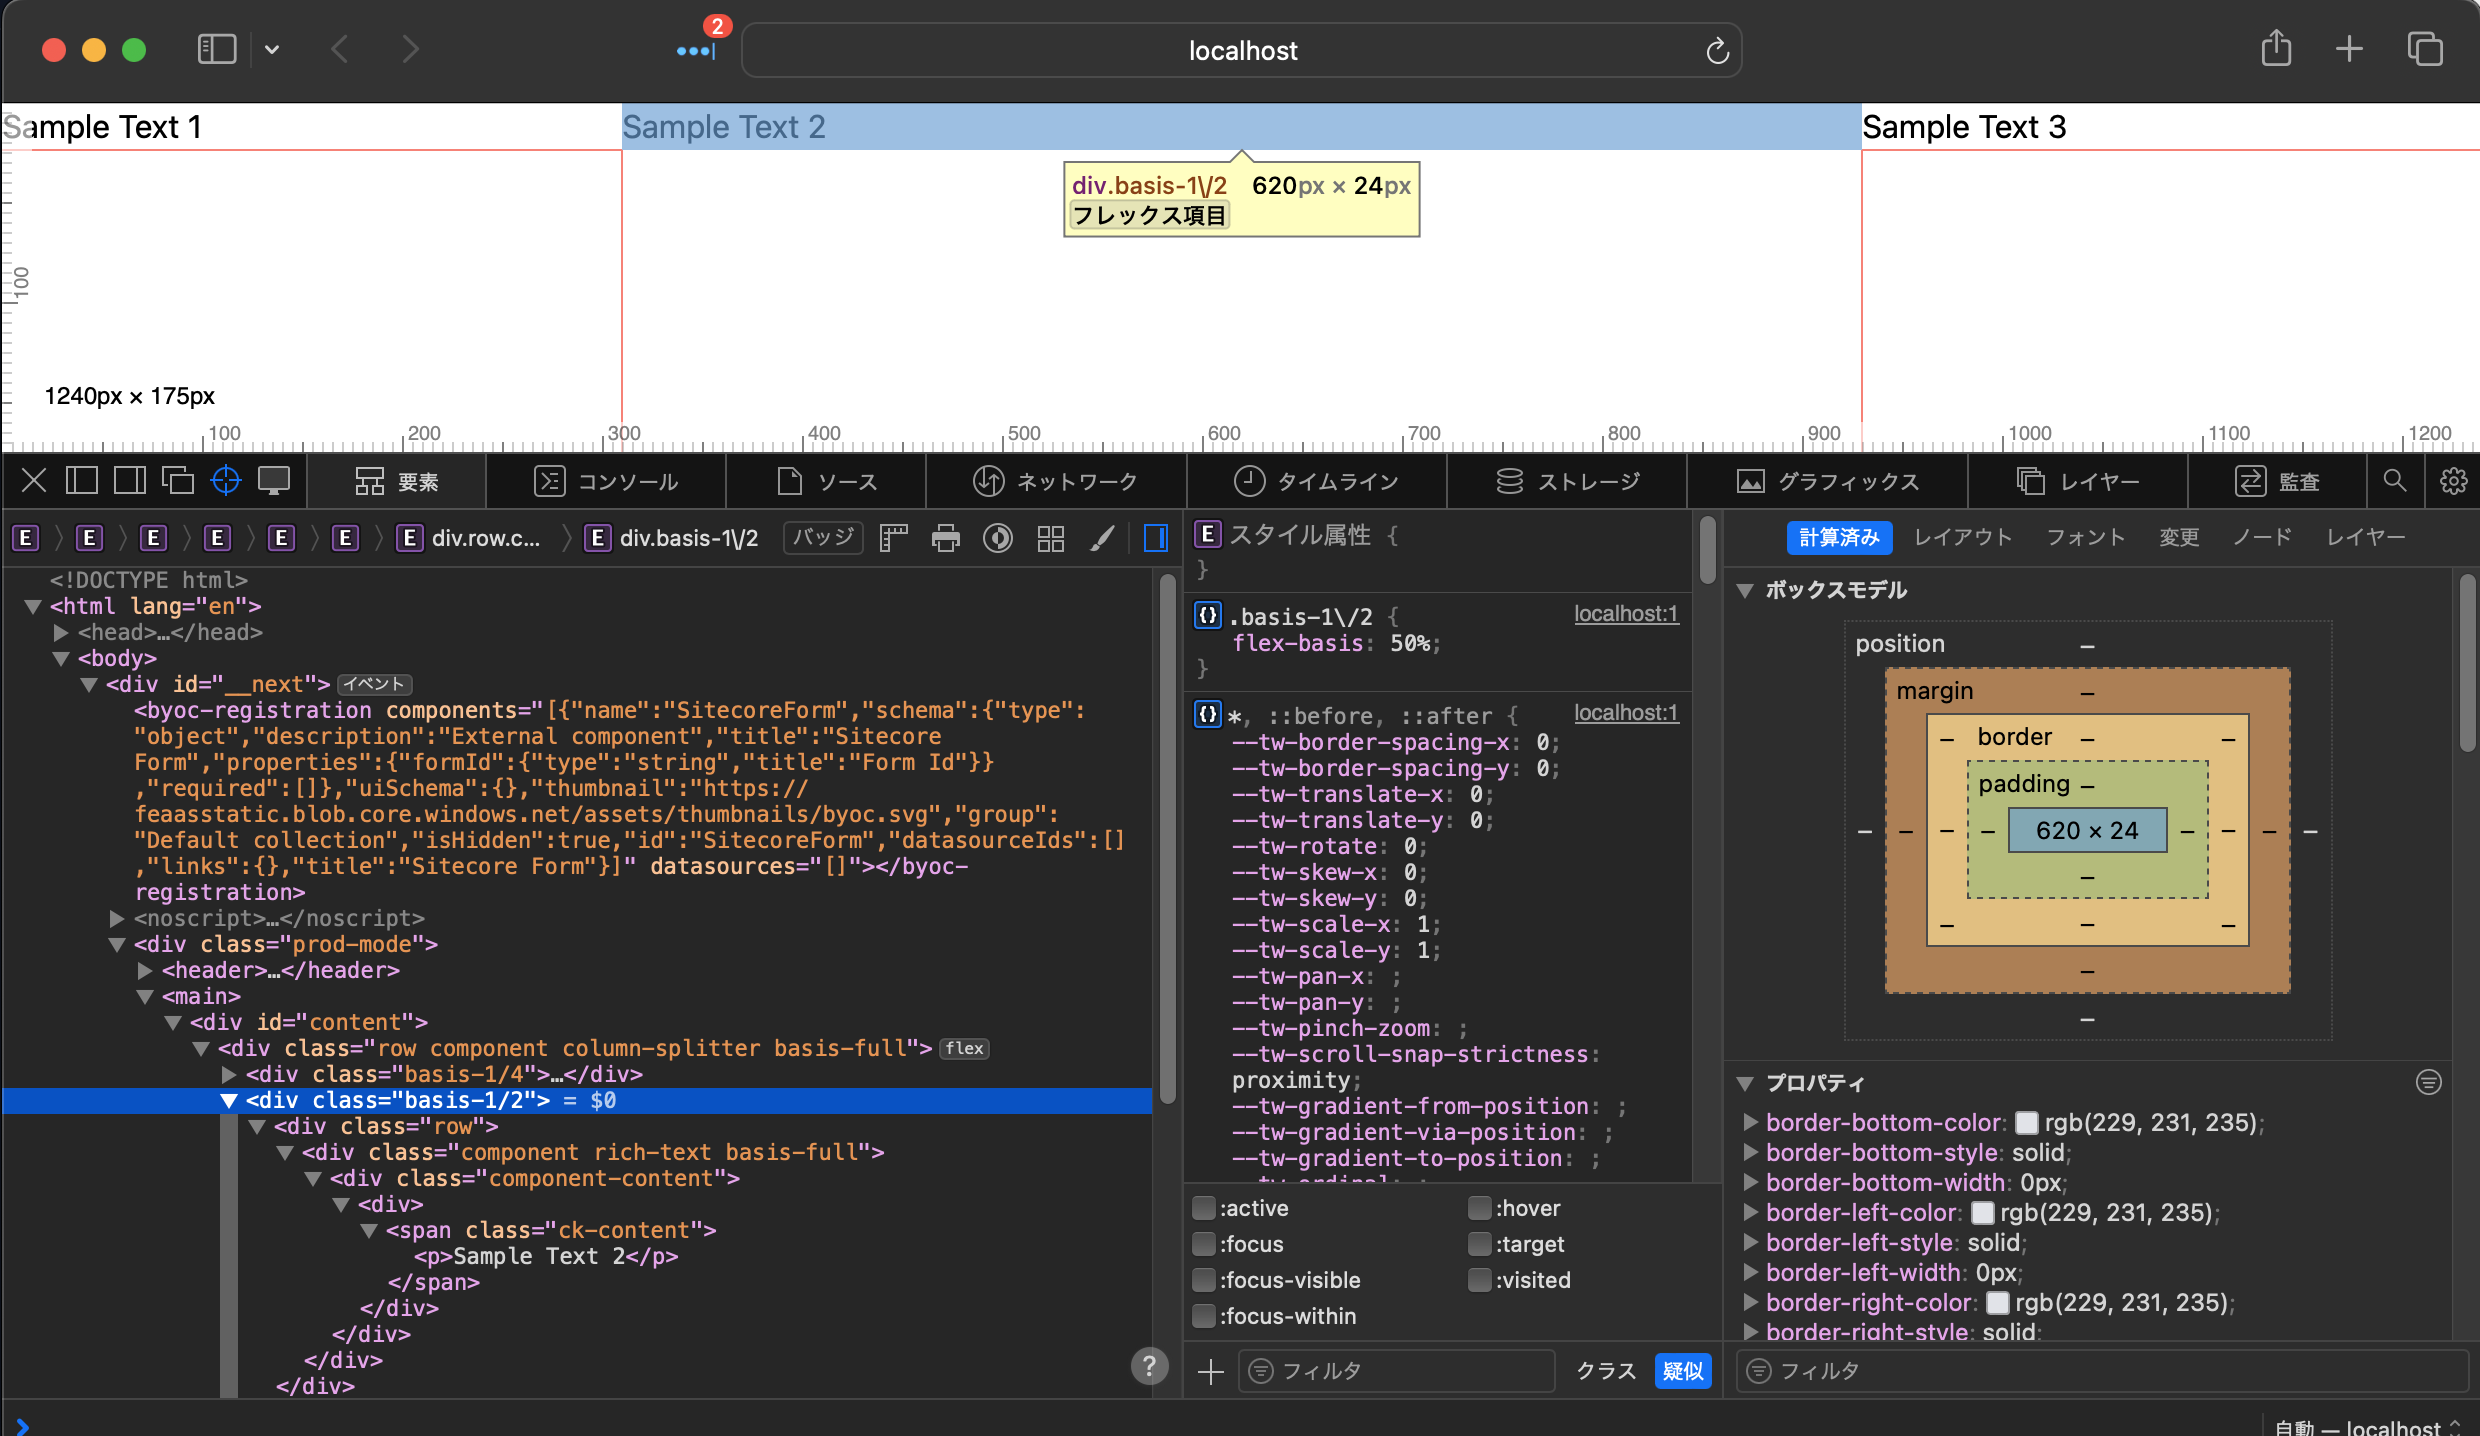This screenshot has width=2480, height=1436.
Task: Close the Web Inspector with the X icon
Action: coord(34,481)
